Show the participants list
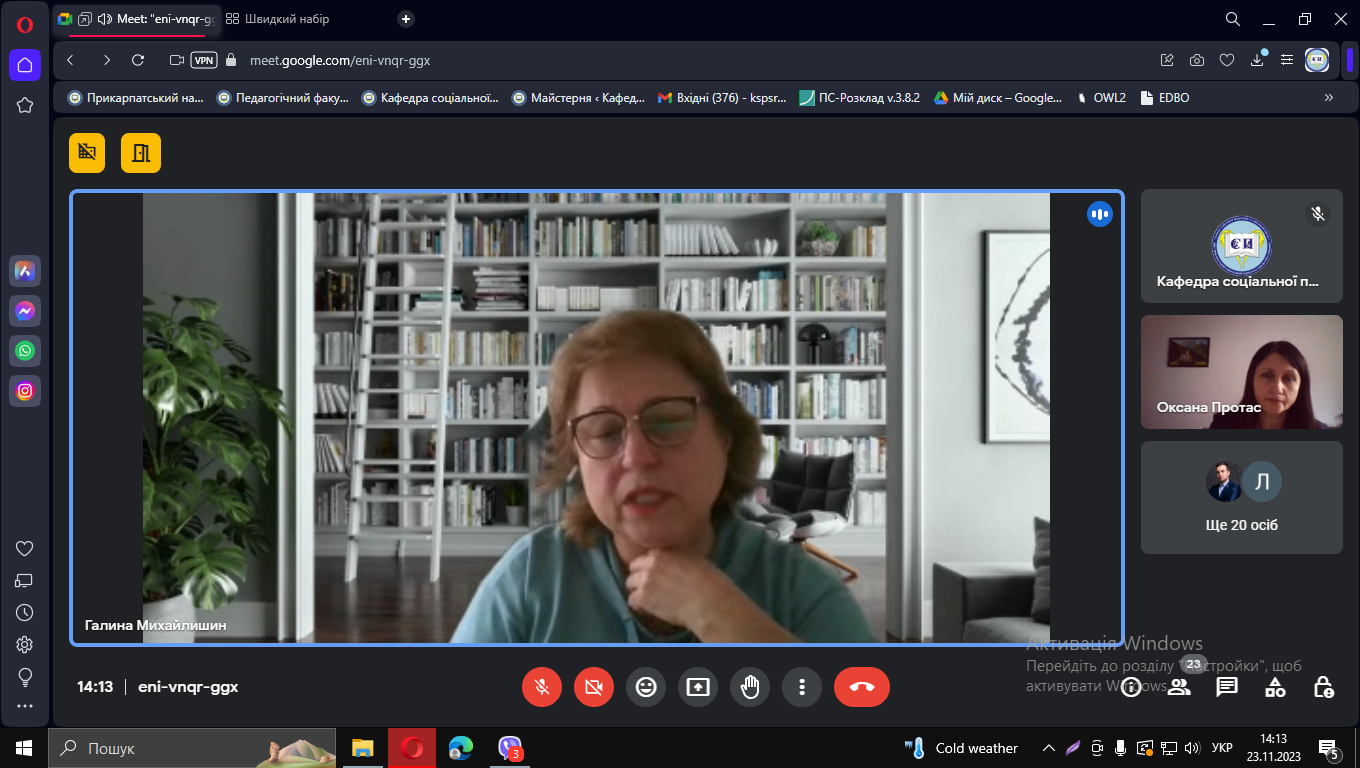Screen dimensions: 1360x768 point(1179,687)
